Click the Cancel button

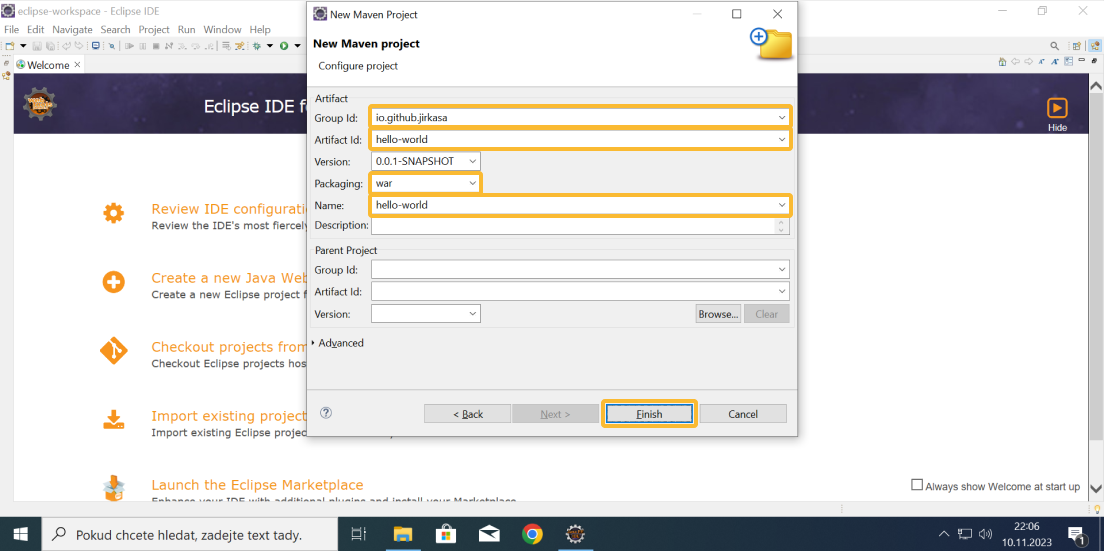pos(743,414)
